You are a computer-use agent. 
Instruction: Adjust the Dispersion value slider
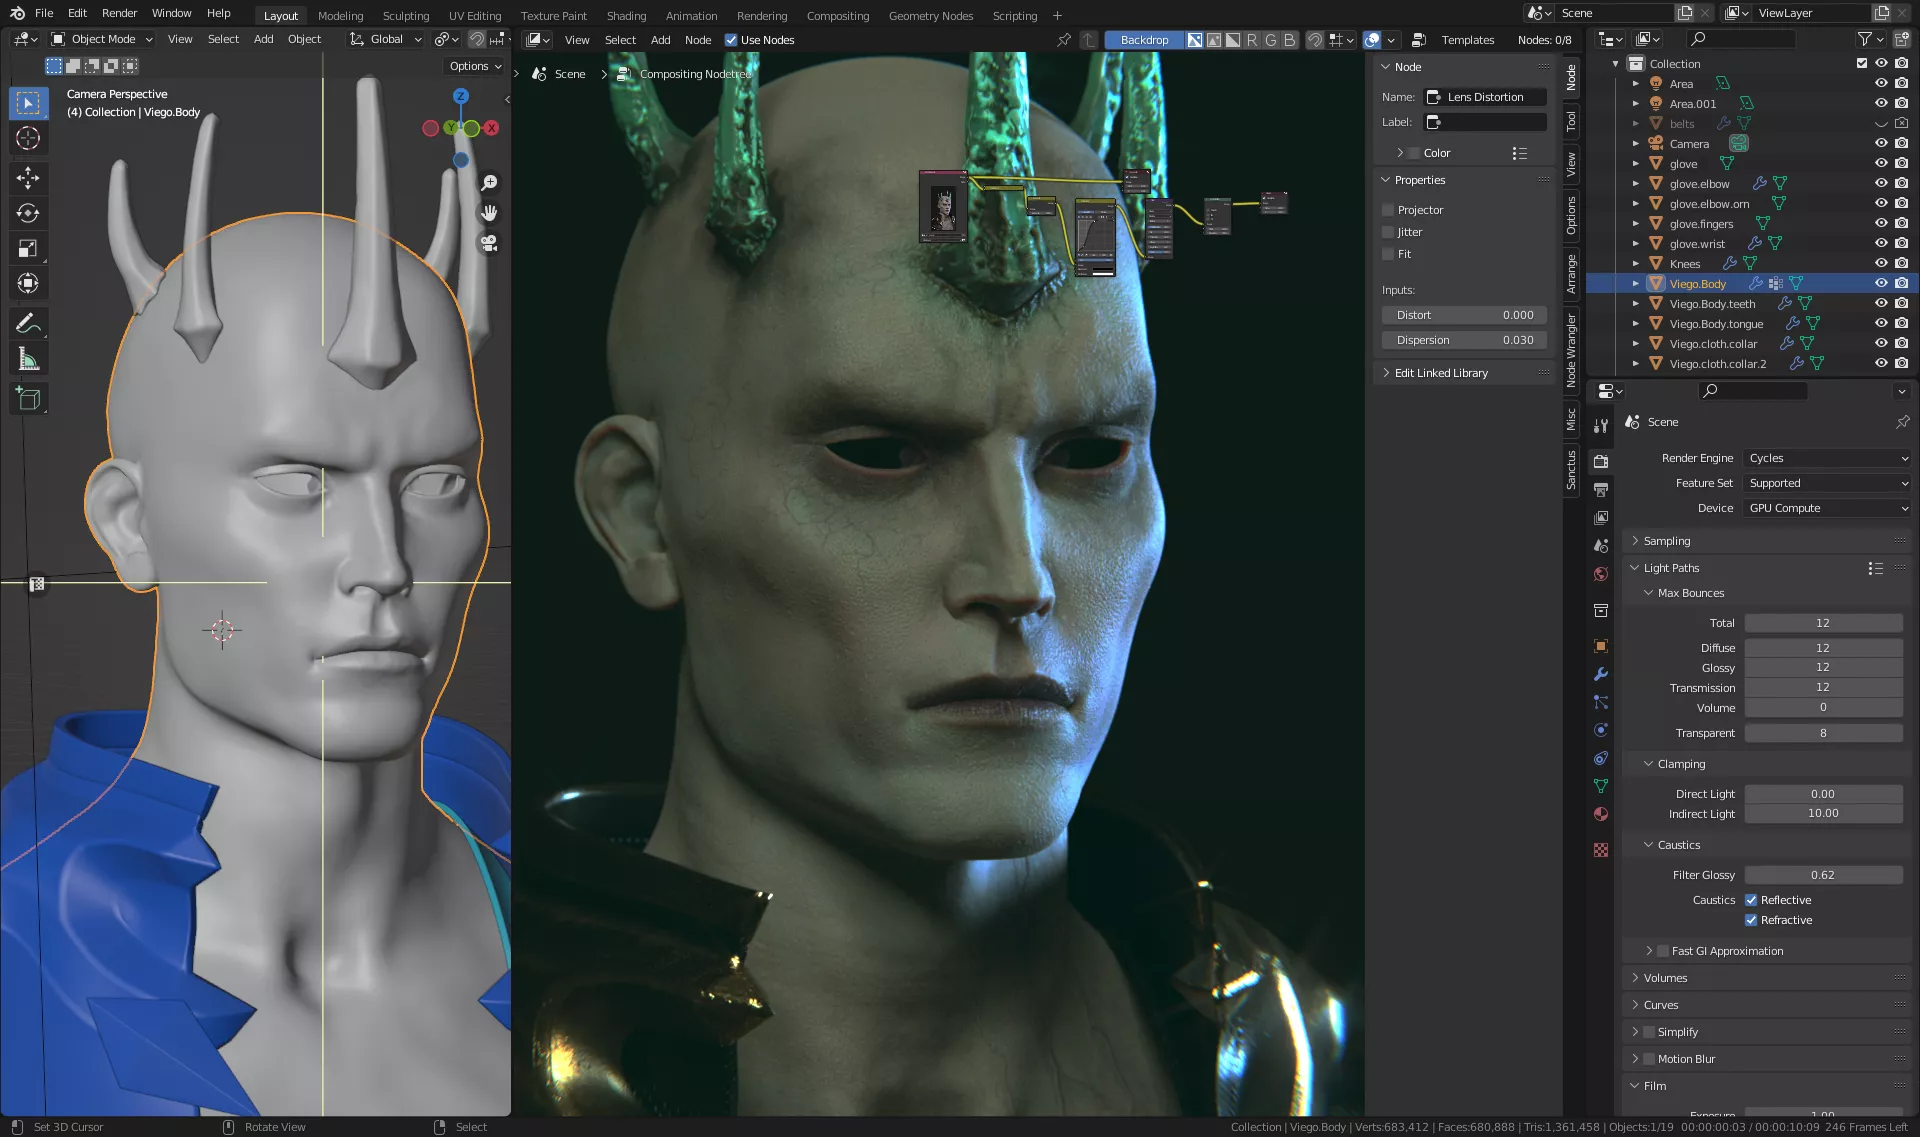[x=1465, y=340]
